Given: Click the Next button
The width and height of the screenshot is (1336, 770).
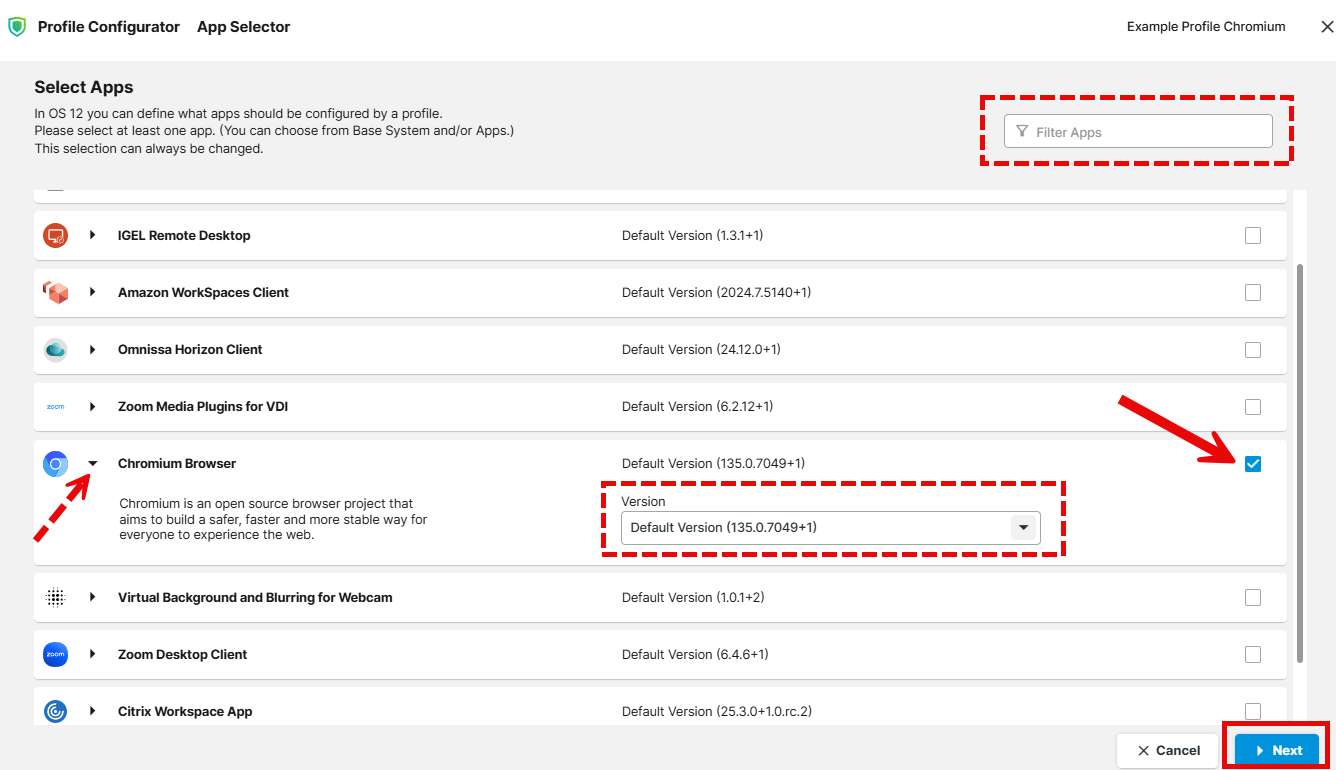Looking at the screenshot, I should [1276, 750].
